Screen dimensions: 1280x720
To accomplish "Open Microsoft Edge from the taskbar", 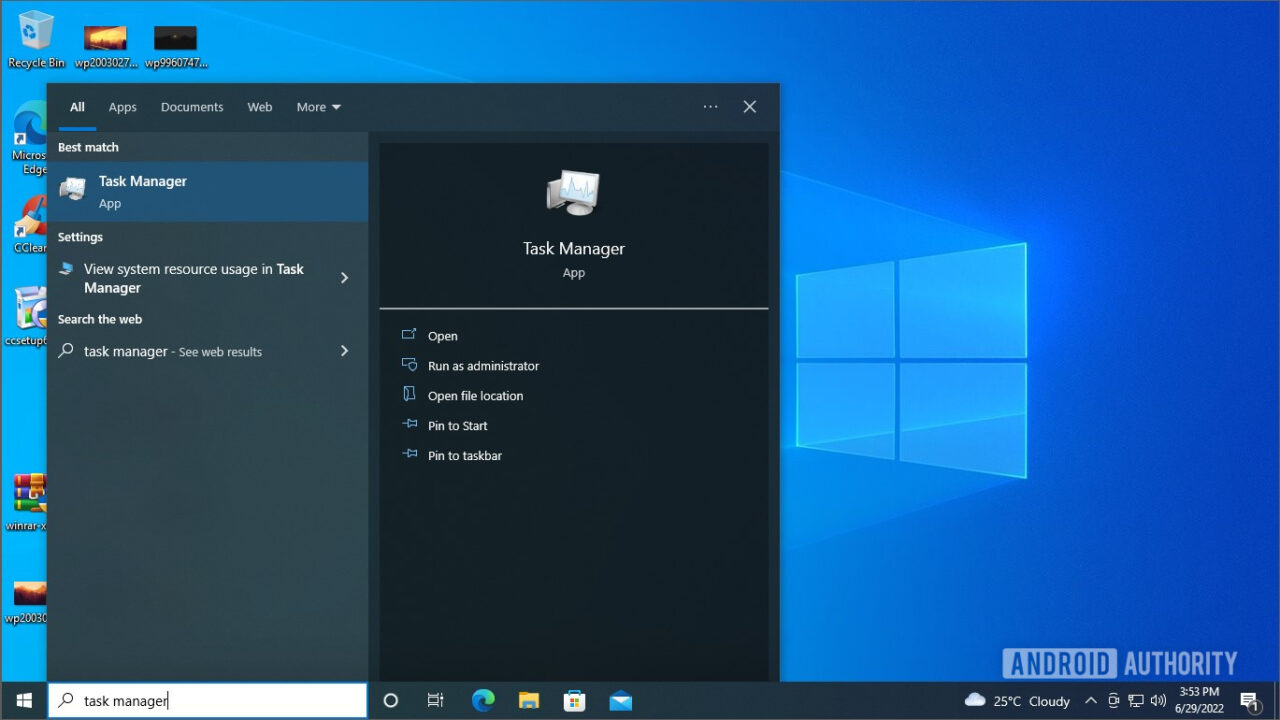I will click(x=483, y=700).
